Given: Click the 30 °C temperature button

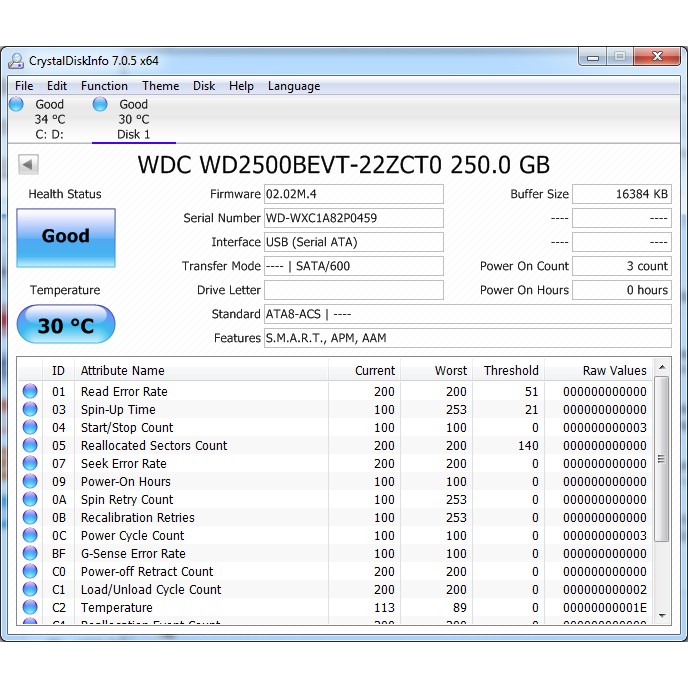Looking at the screenshot, I should [66, 325].
